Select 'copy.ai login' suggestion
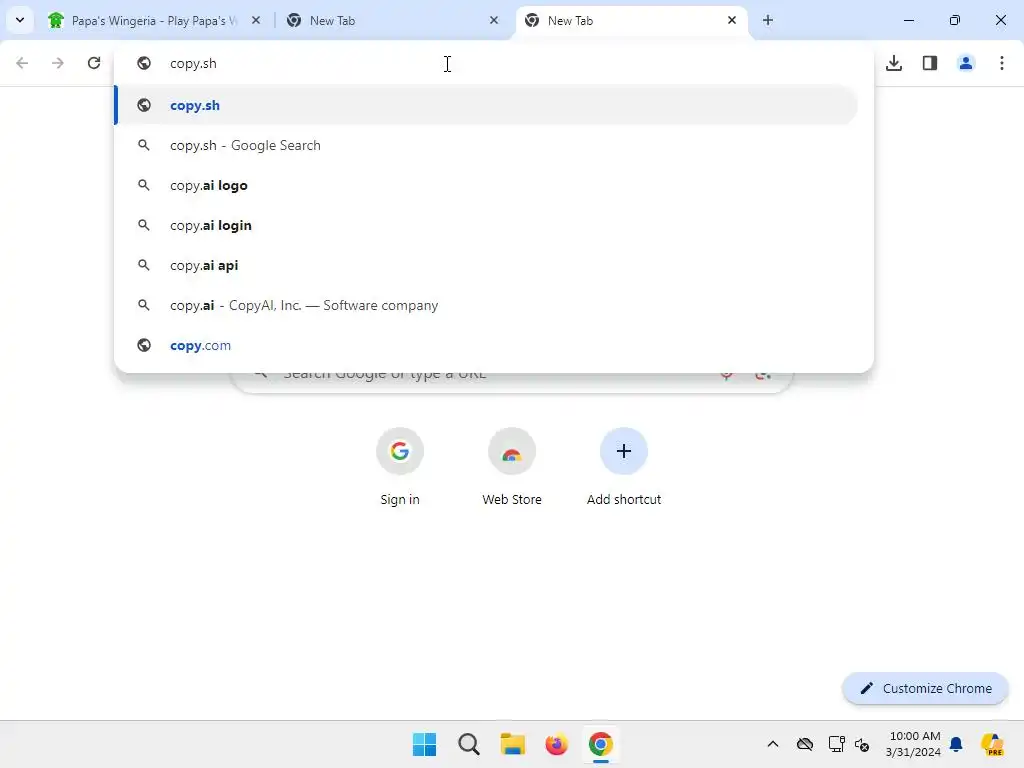 486,225
